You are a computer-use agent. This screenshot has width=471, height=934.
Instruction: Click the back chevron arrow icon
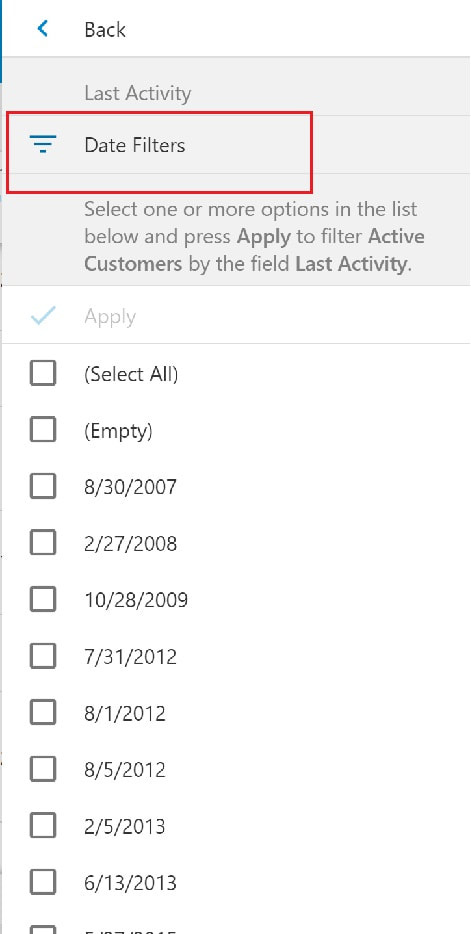click(x=42, y=29)
